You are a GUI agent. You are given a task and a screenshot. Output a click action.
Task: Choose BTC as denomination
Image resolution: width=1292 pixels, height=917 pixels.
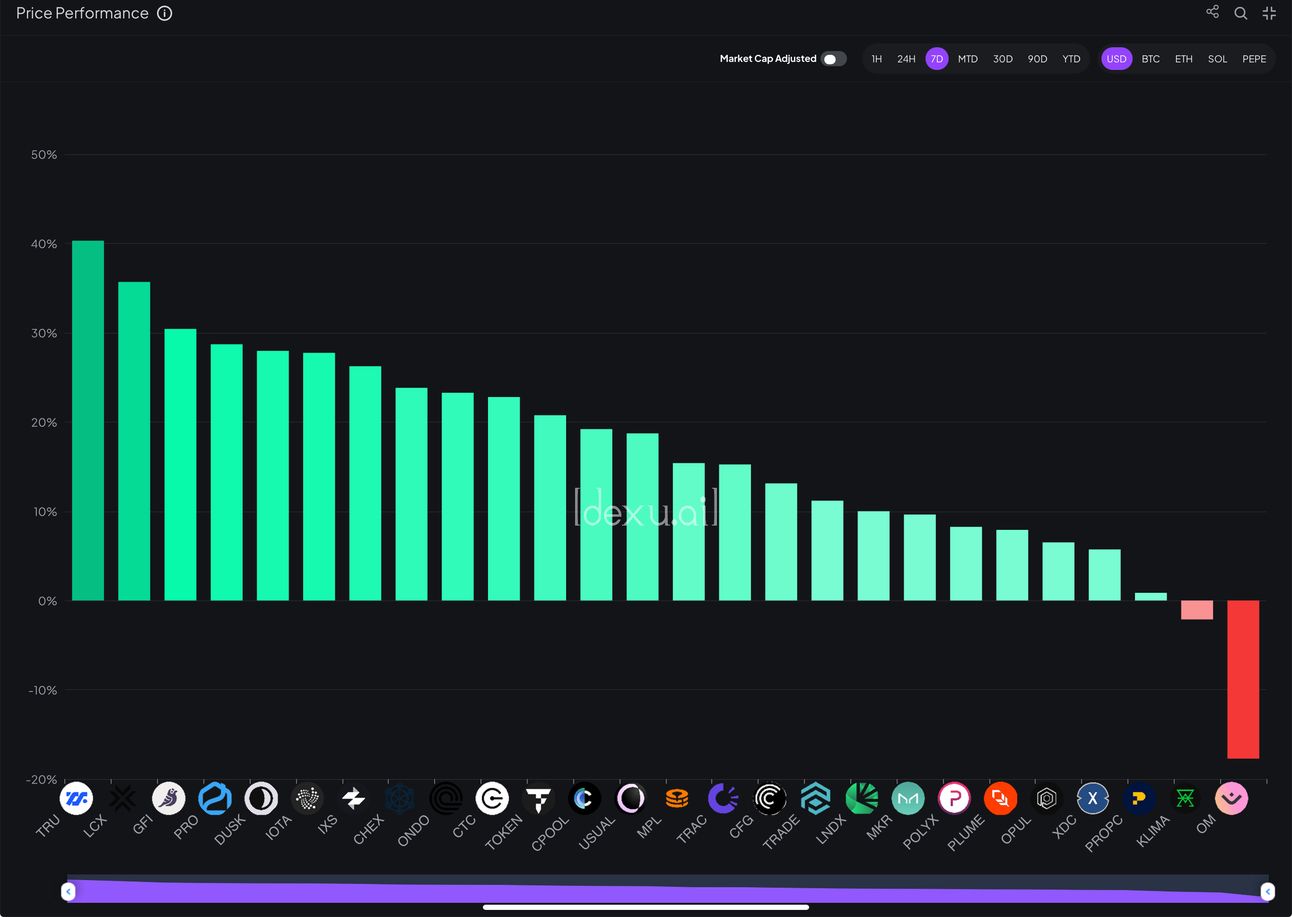[1151, 59]
